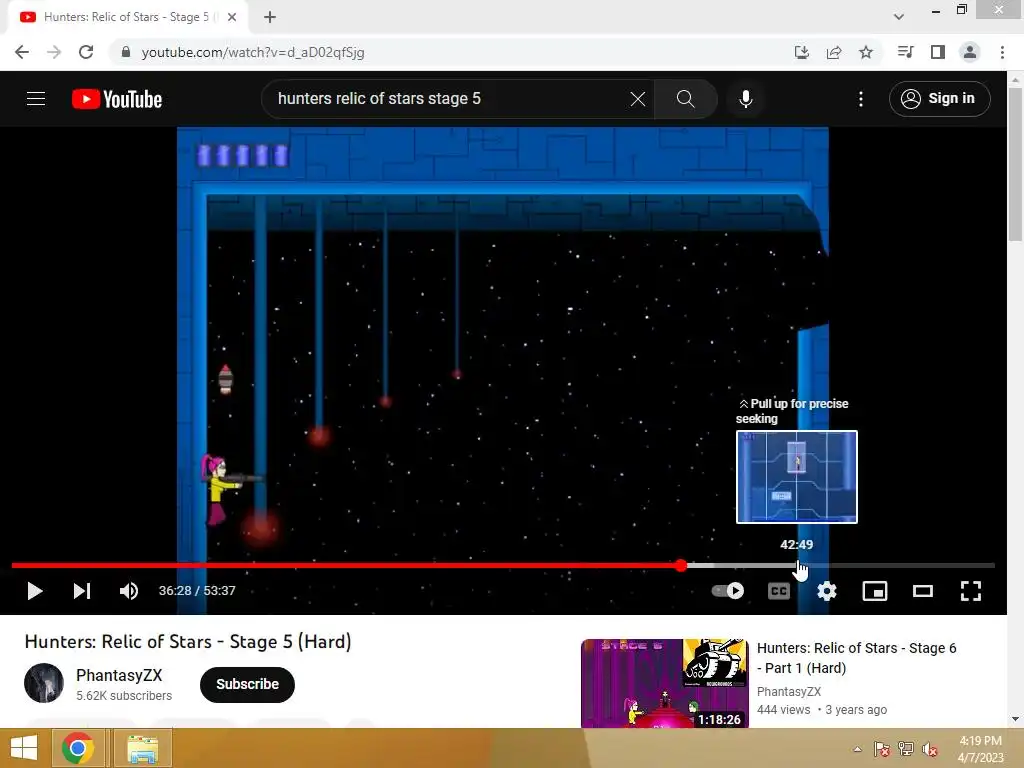Image resolution: width=1024 pixels, height=768 pixels.
Task: Click the page vertical scrollbar
Action: click(1015, 163)
